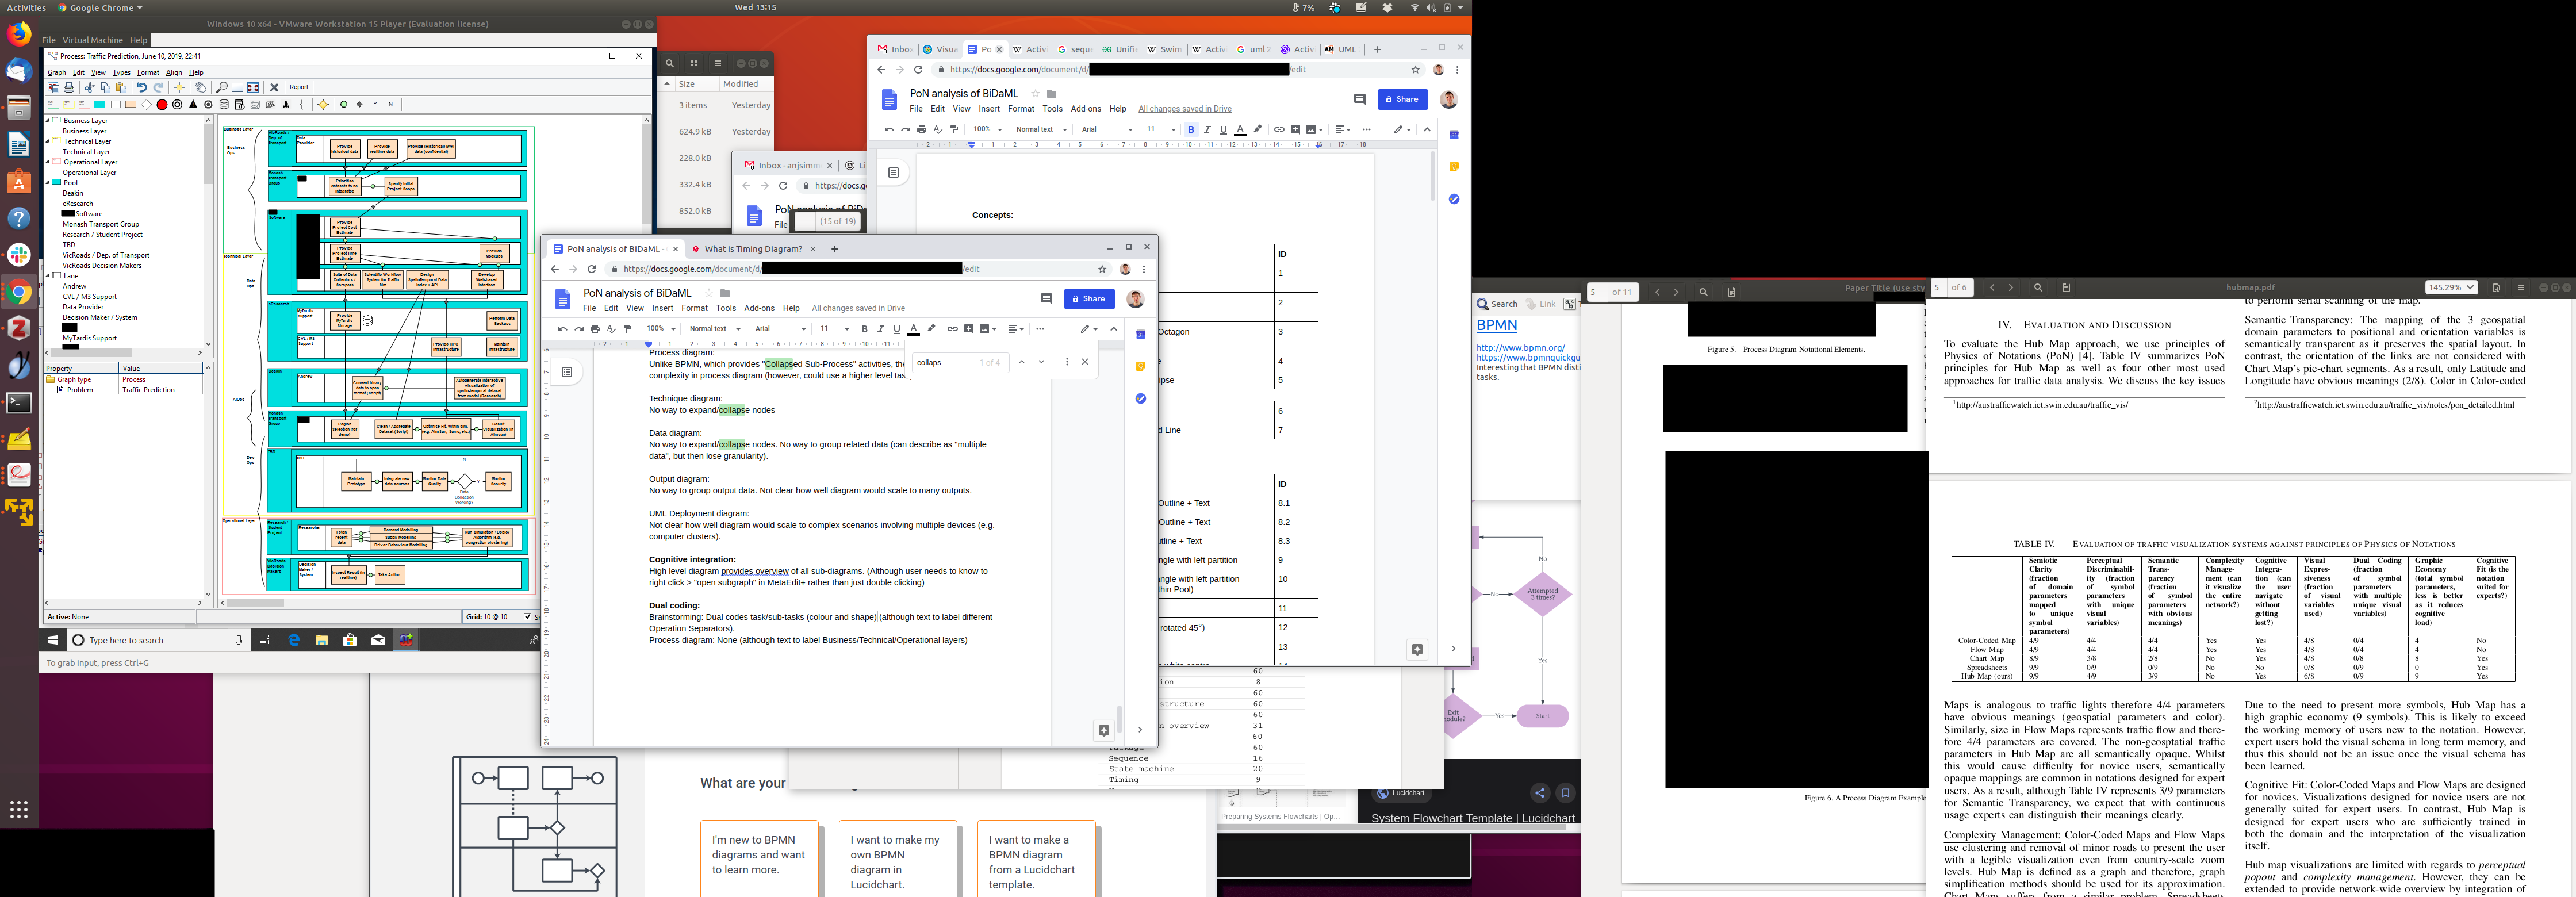2576x897 pixels.
Task: Click the Report button in MetaEdit+ toolbar
Action: [298, 87]
